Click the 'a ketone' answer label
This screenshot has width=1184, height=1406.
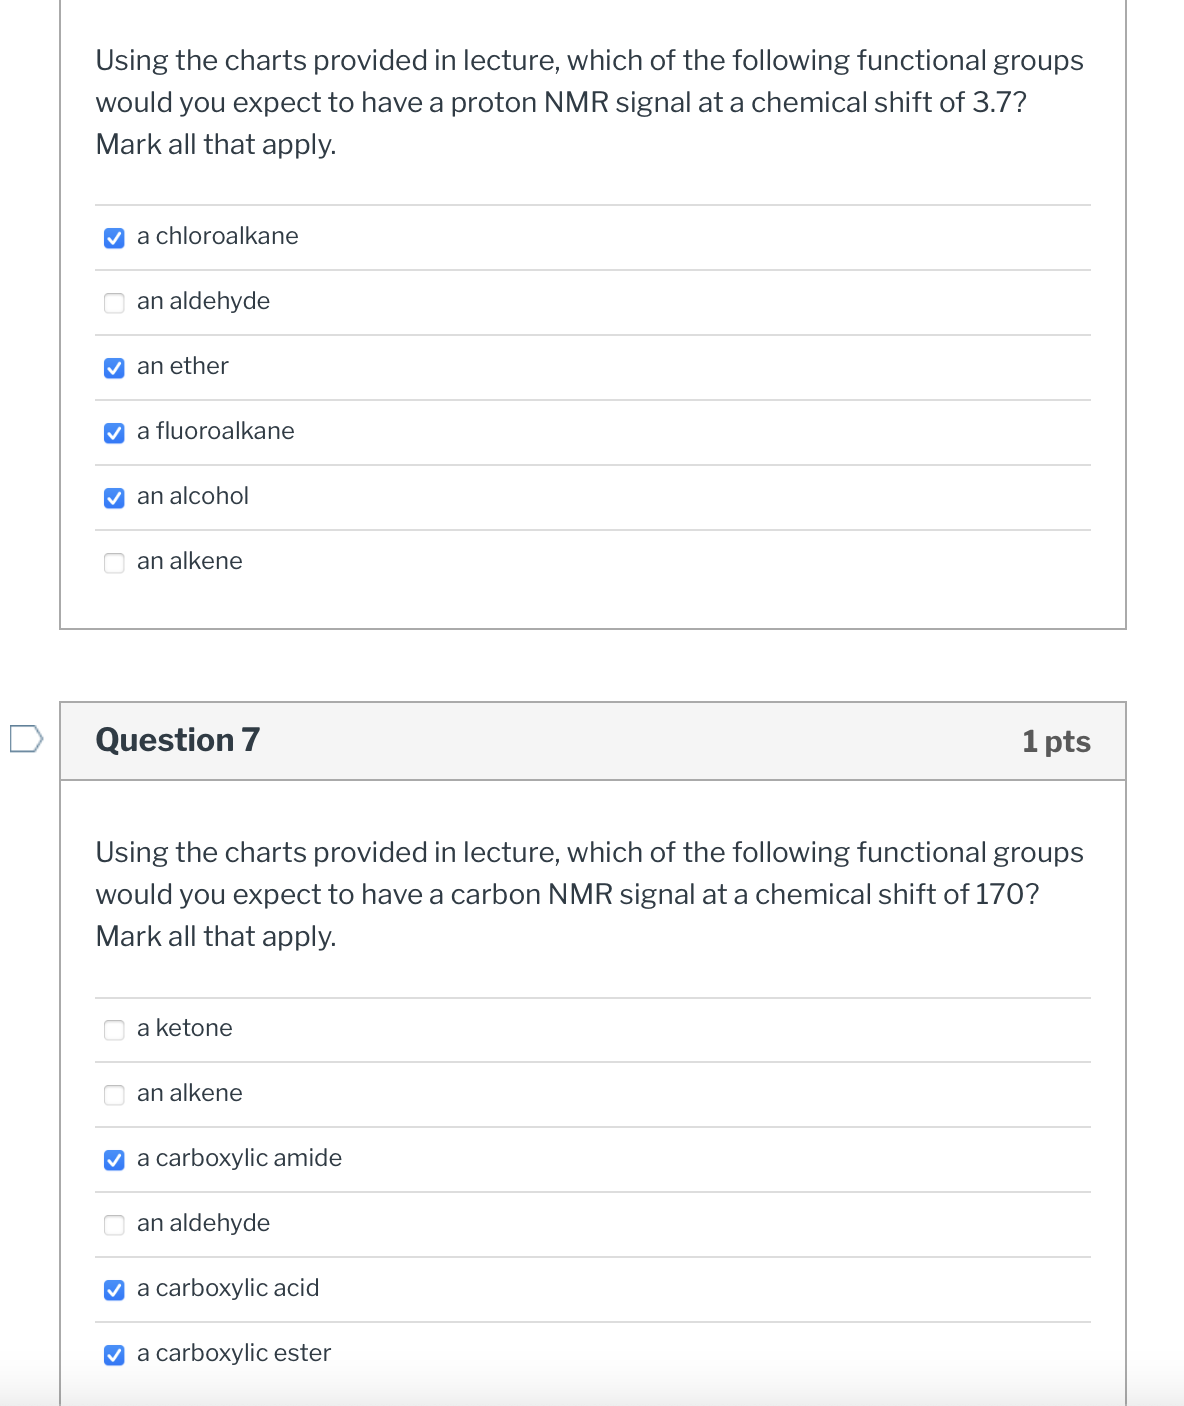[x=184, y=1028]
